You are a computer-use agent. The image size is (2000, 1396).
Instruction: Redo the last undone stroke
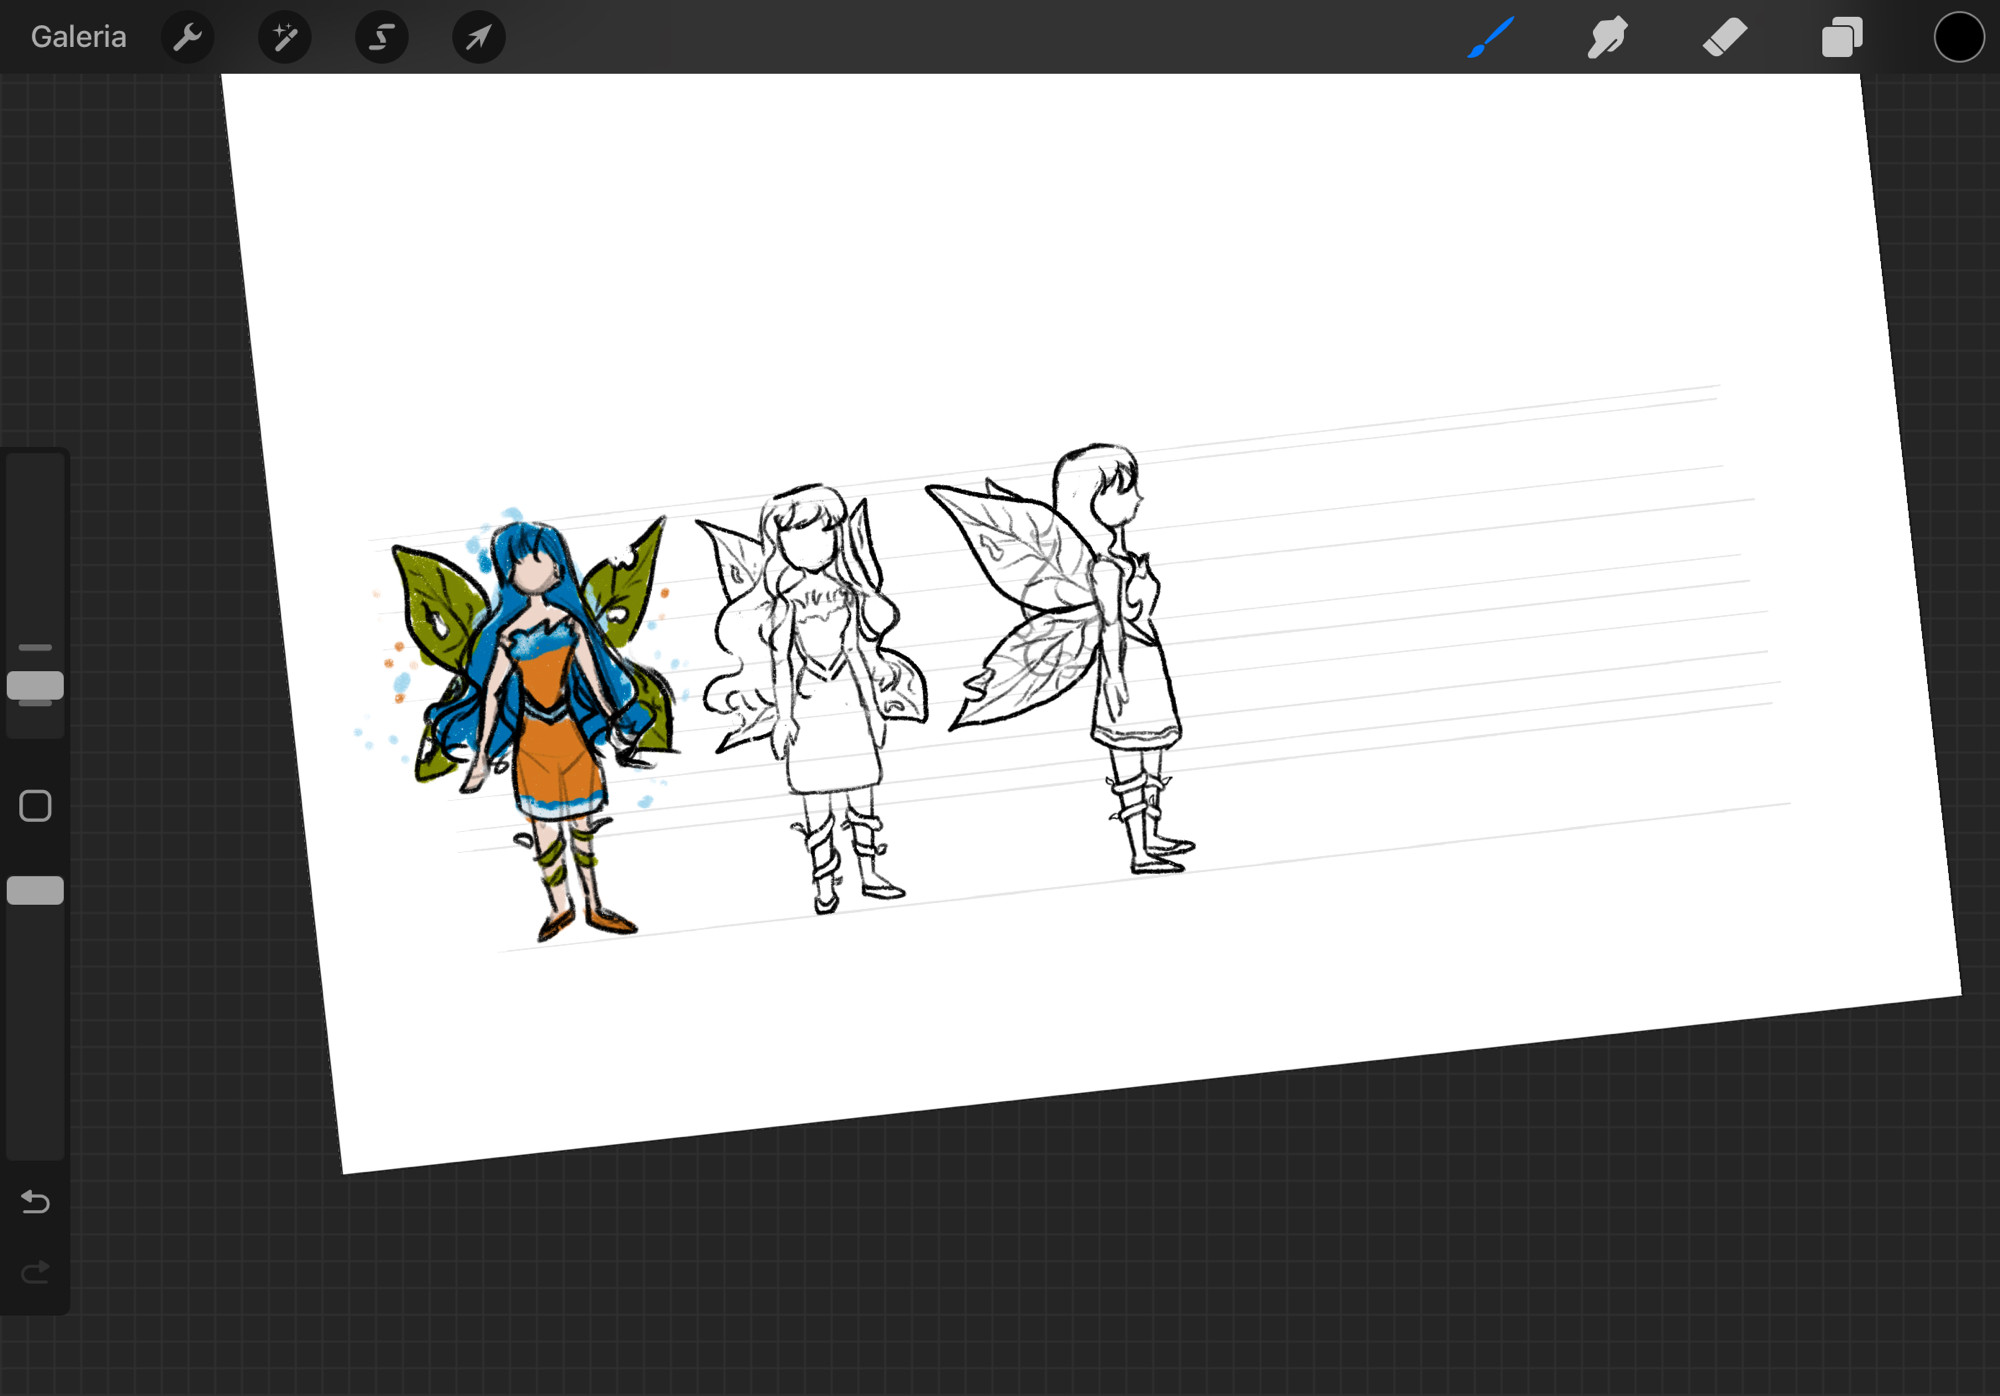35,1272
